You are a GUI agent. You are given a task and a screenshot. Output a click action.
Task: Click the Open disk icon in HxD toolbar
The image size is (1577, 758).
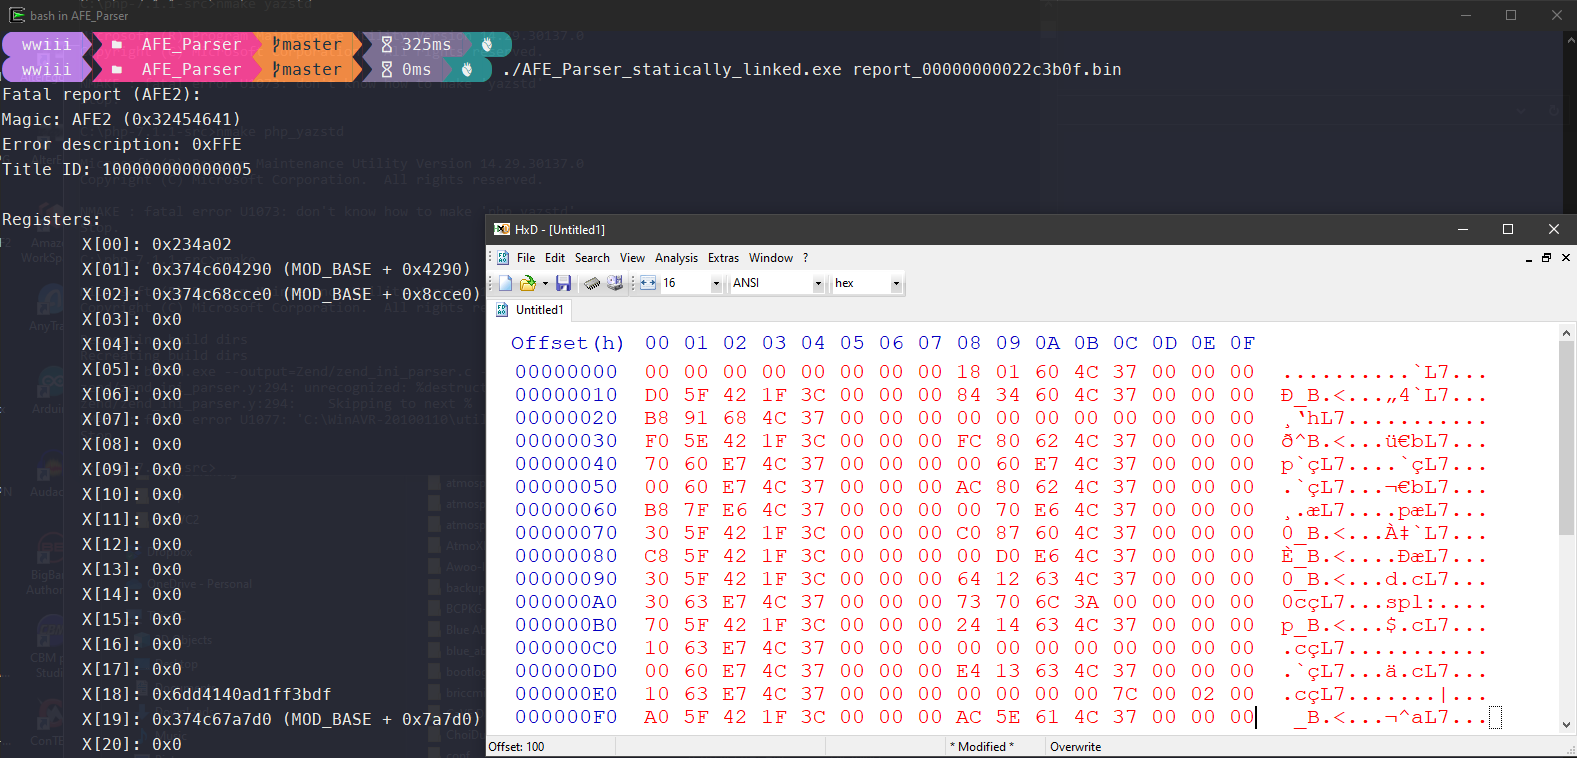coord(615,284)
